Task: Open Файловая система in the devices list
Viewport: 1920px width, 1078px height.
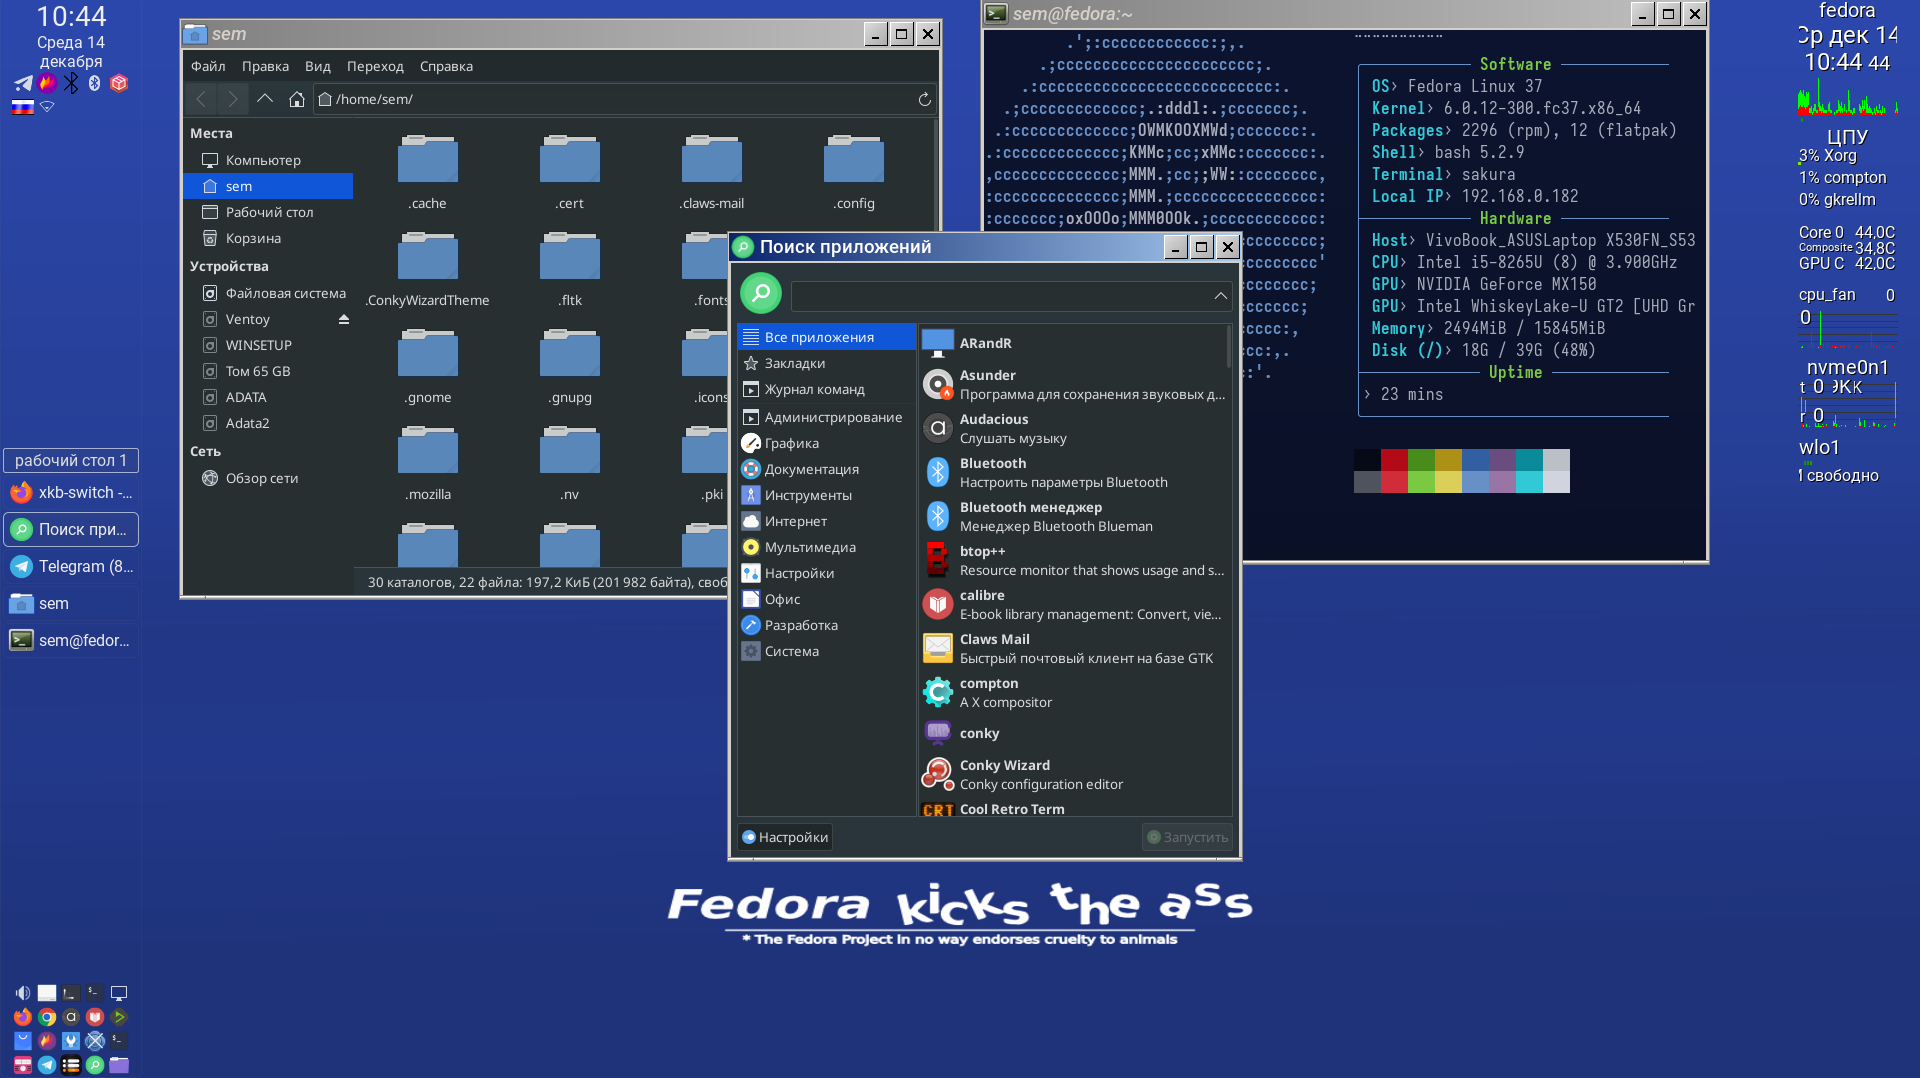Action: [x=268, y=293]
